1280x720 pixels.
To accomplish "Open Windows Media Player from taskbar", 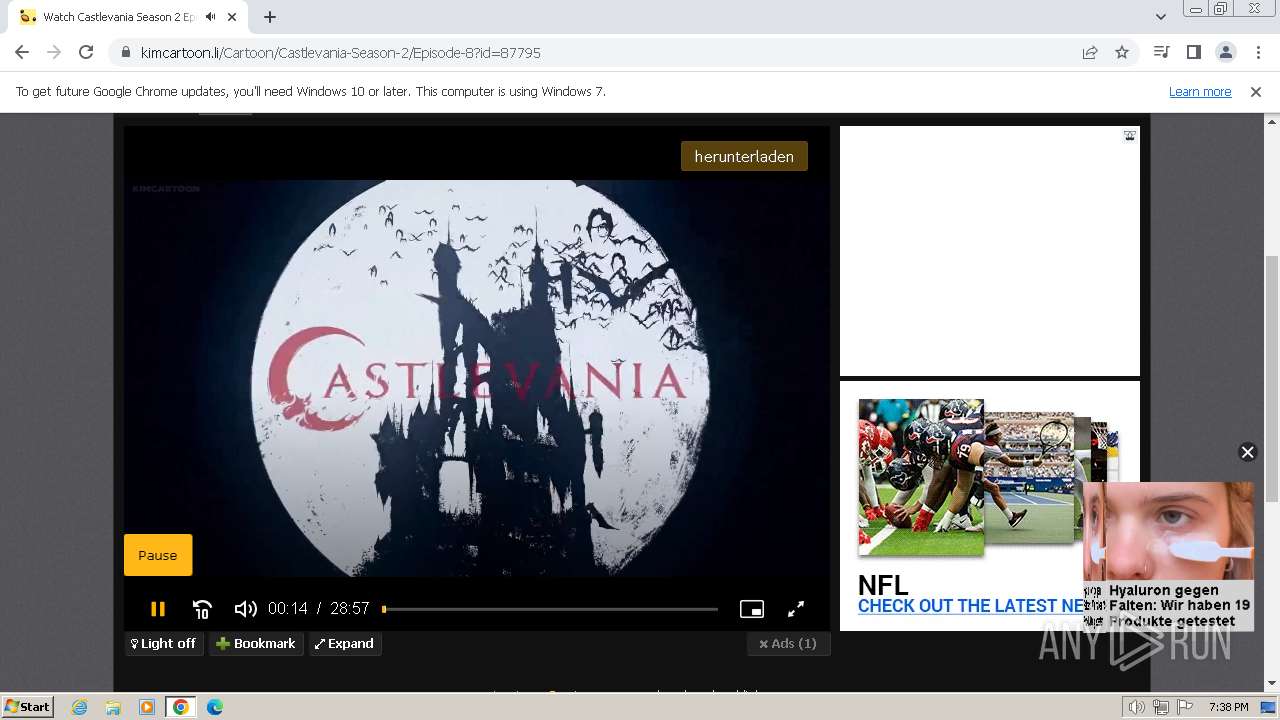I will tap(147, 707).
